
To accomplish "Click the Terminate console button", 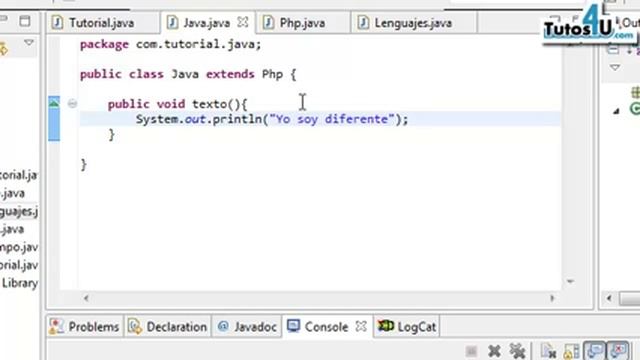I will tap(471, 351).
